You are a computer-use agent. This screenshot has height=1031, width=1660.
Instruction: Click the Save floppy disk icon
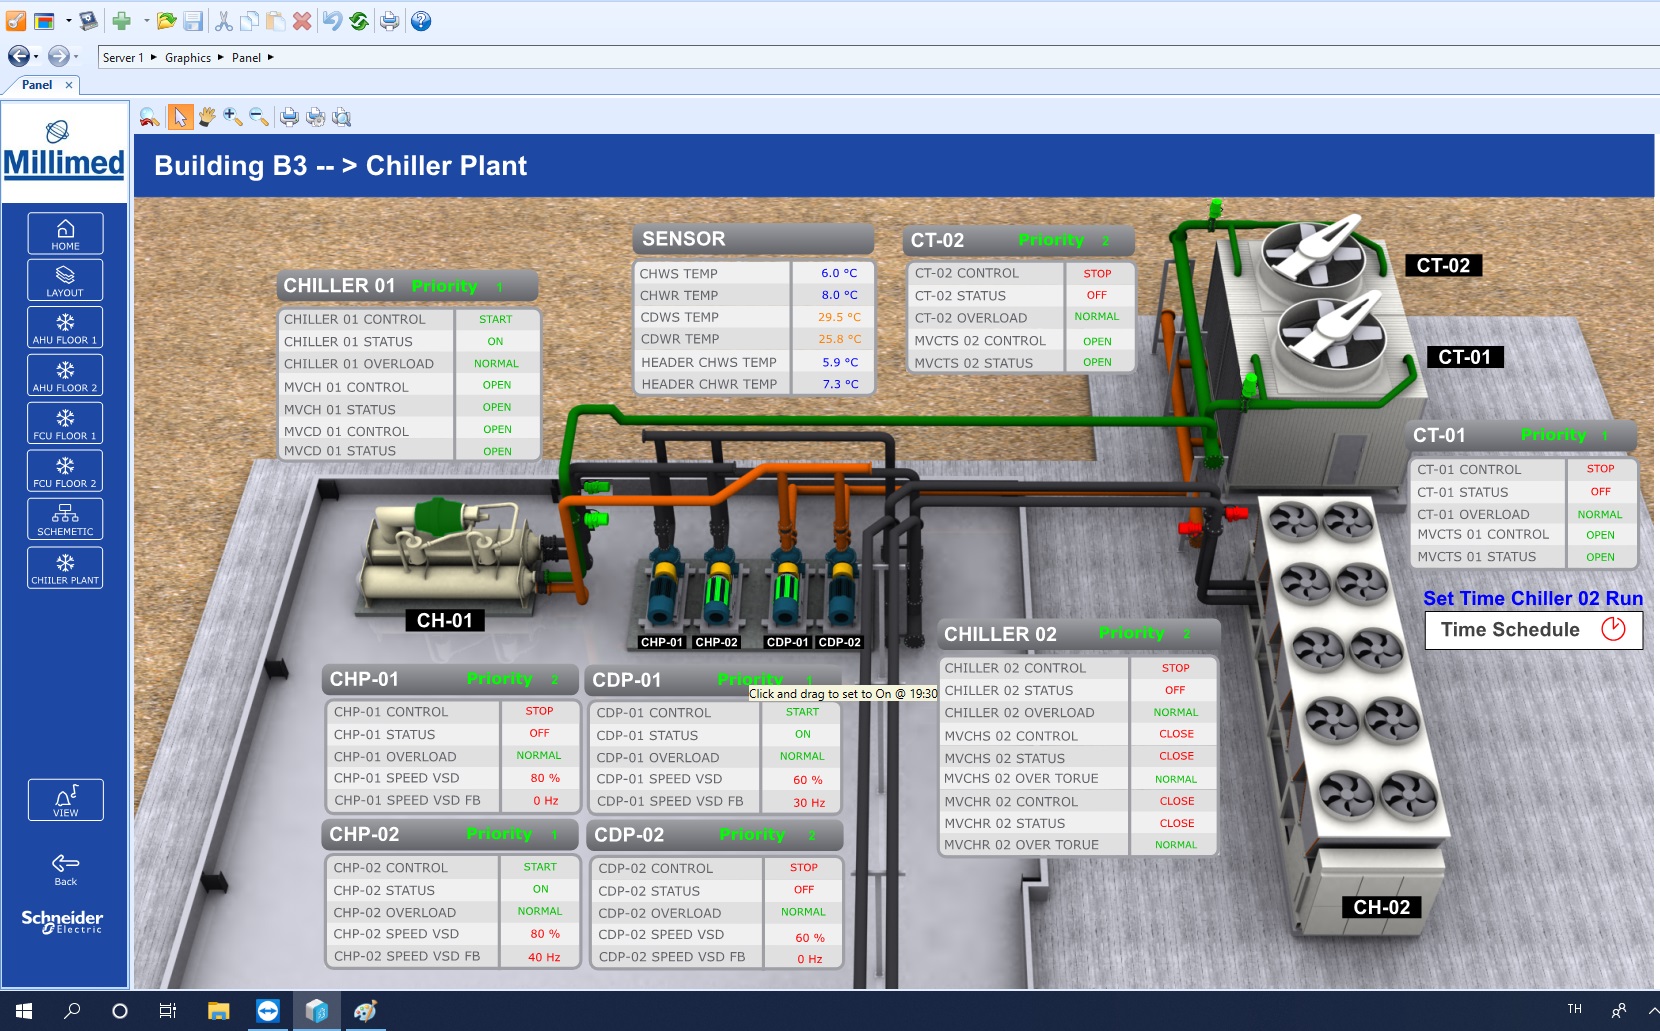click(193, 21)
